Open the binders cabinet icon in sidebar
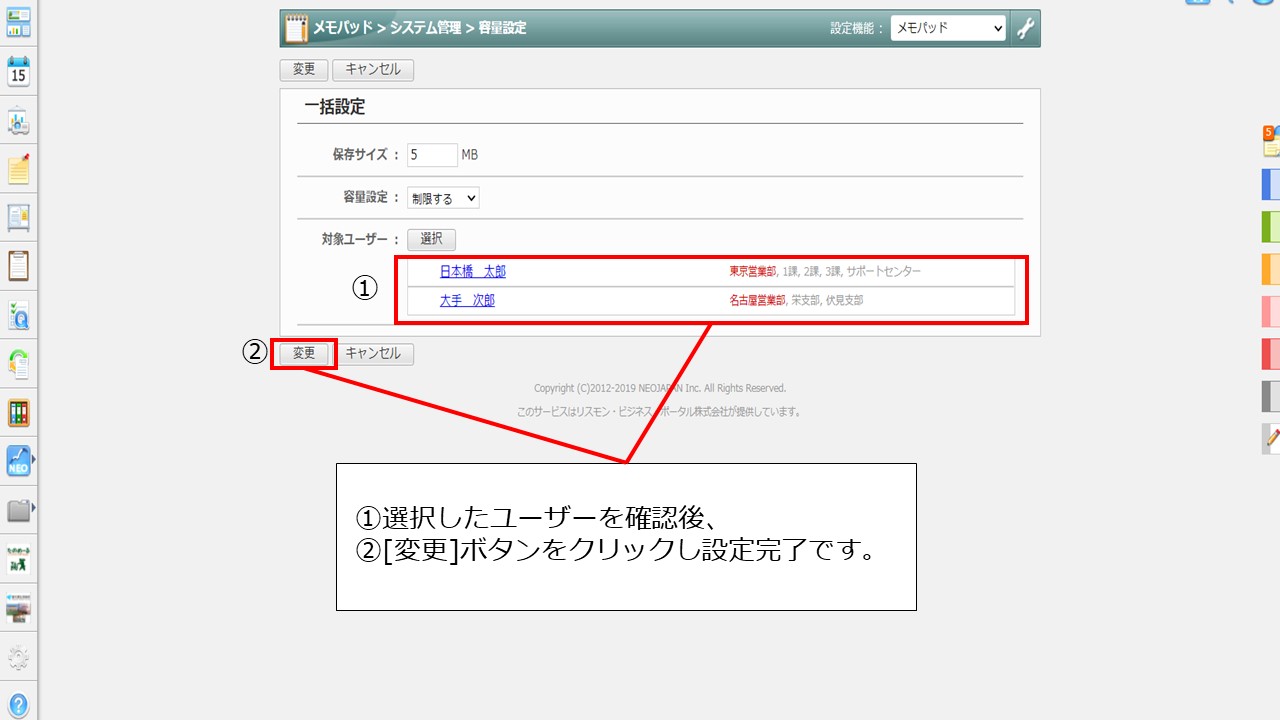This screenshot has width=1280, height=720. [18, 412]
